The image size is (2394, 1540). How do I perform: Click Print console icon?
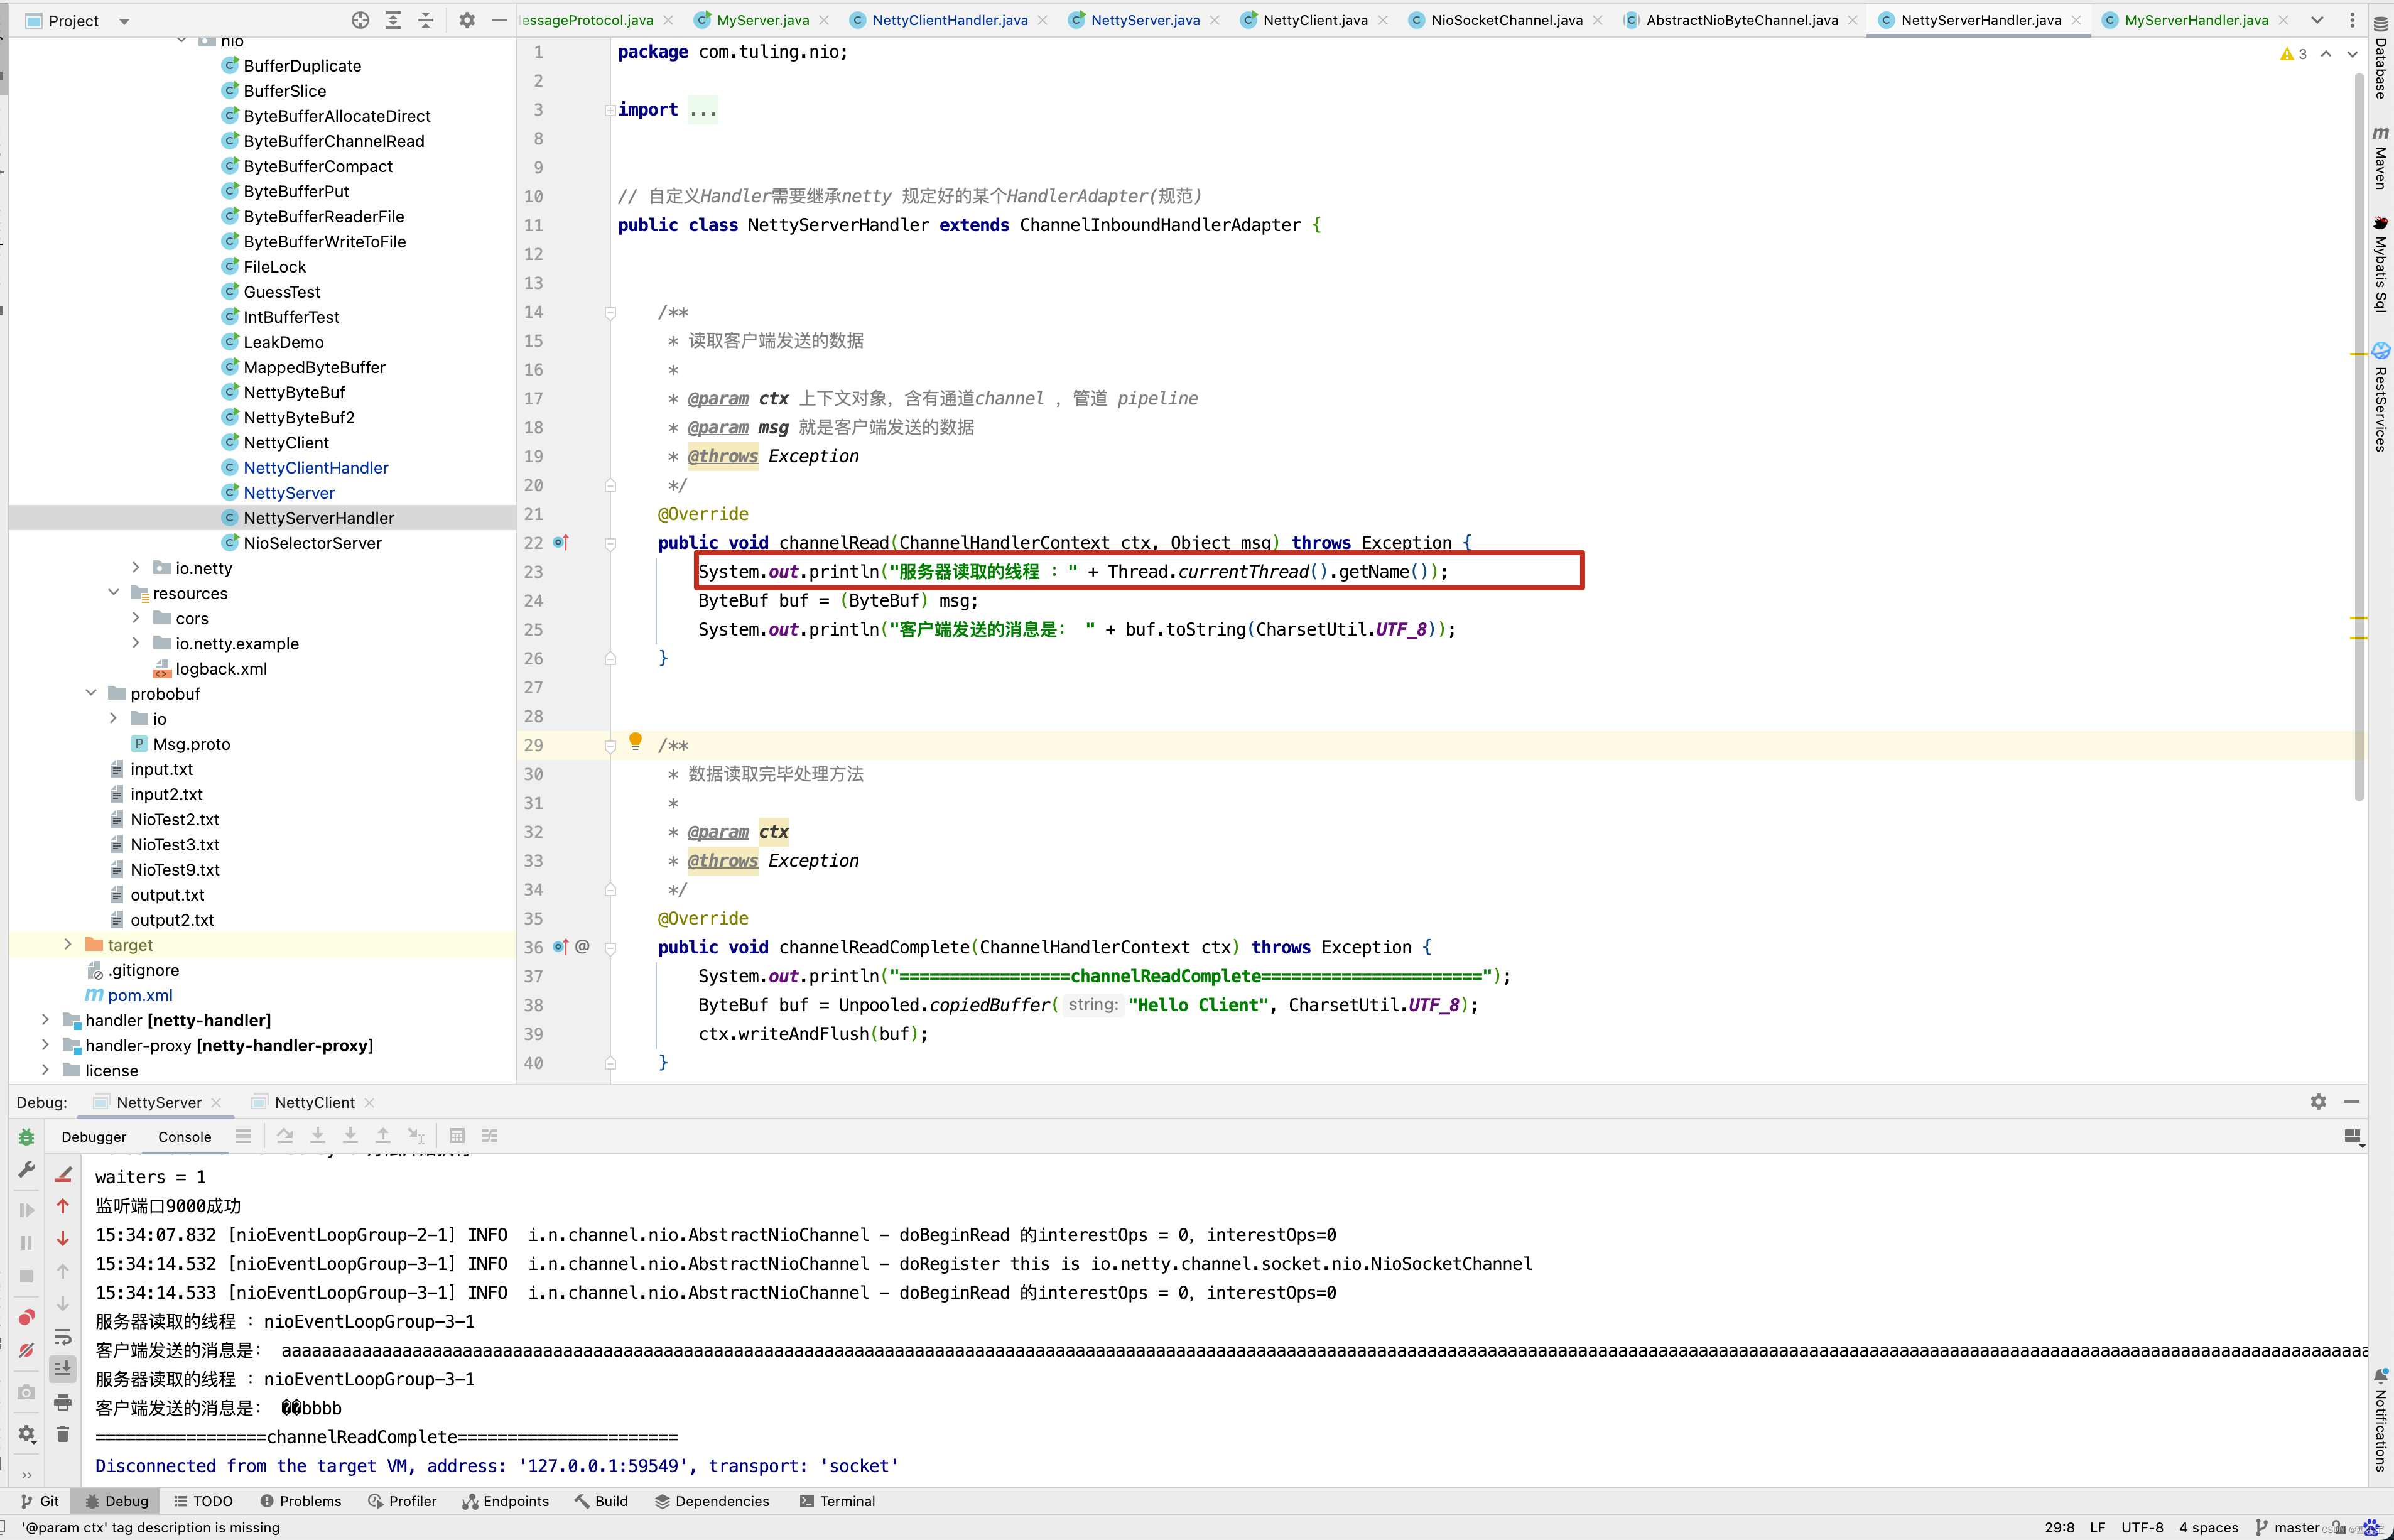click(x=63, y=1401)
